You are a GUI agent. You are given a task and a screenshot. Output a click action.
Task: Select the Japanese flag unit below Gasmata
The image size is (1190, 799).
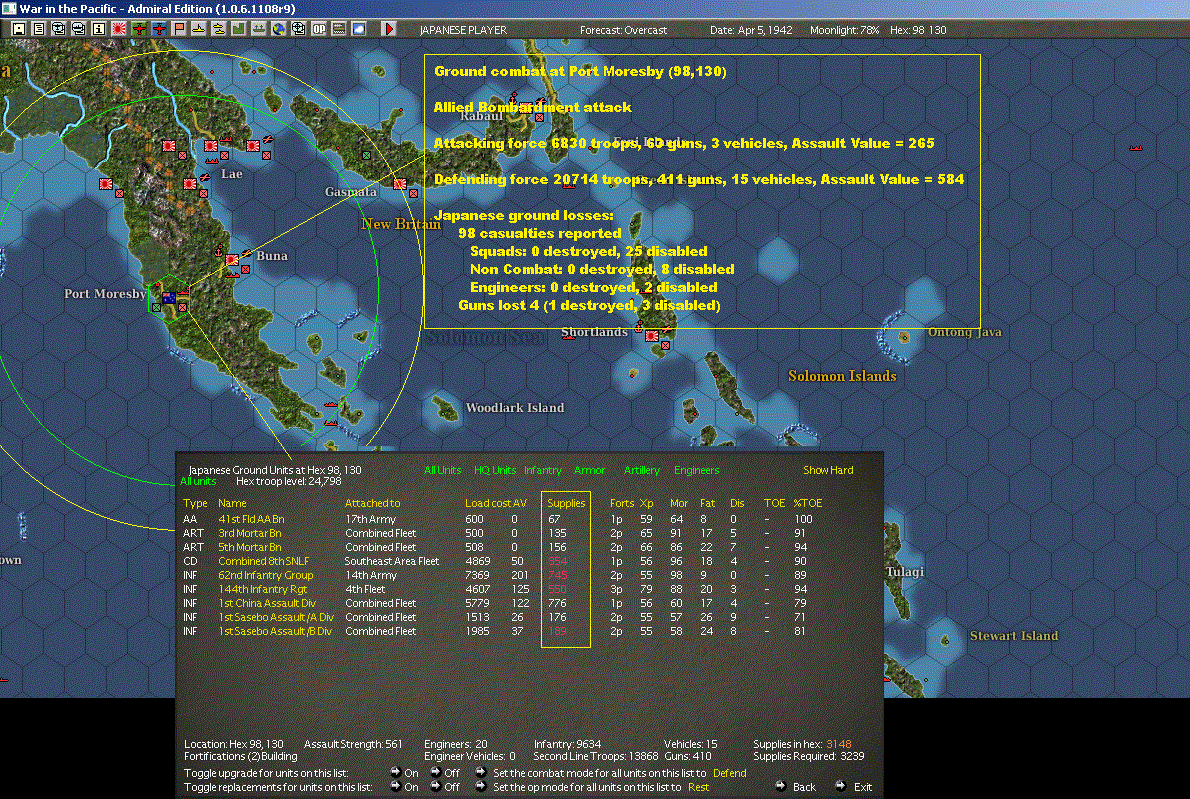[400, 184]
